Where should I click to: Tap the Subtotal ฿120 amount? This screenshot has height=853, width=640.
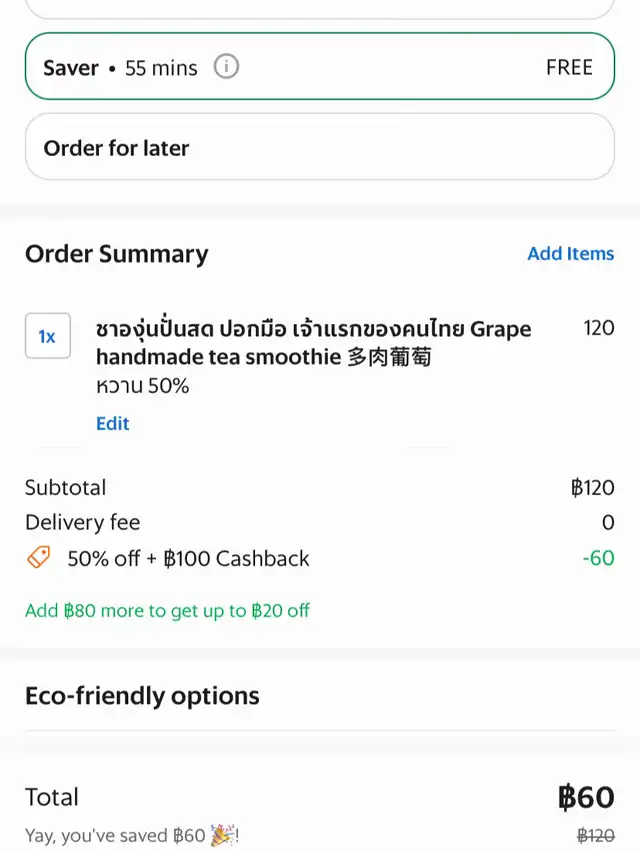pyautogui.click(x=592, y=488)
